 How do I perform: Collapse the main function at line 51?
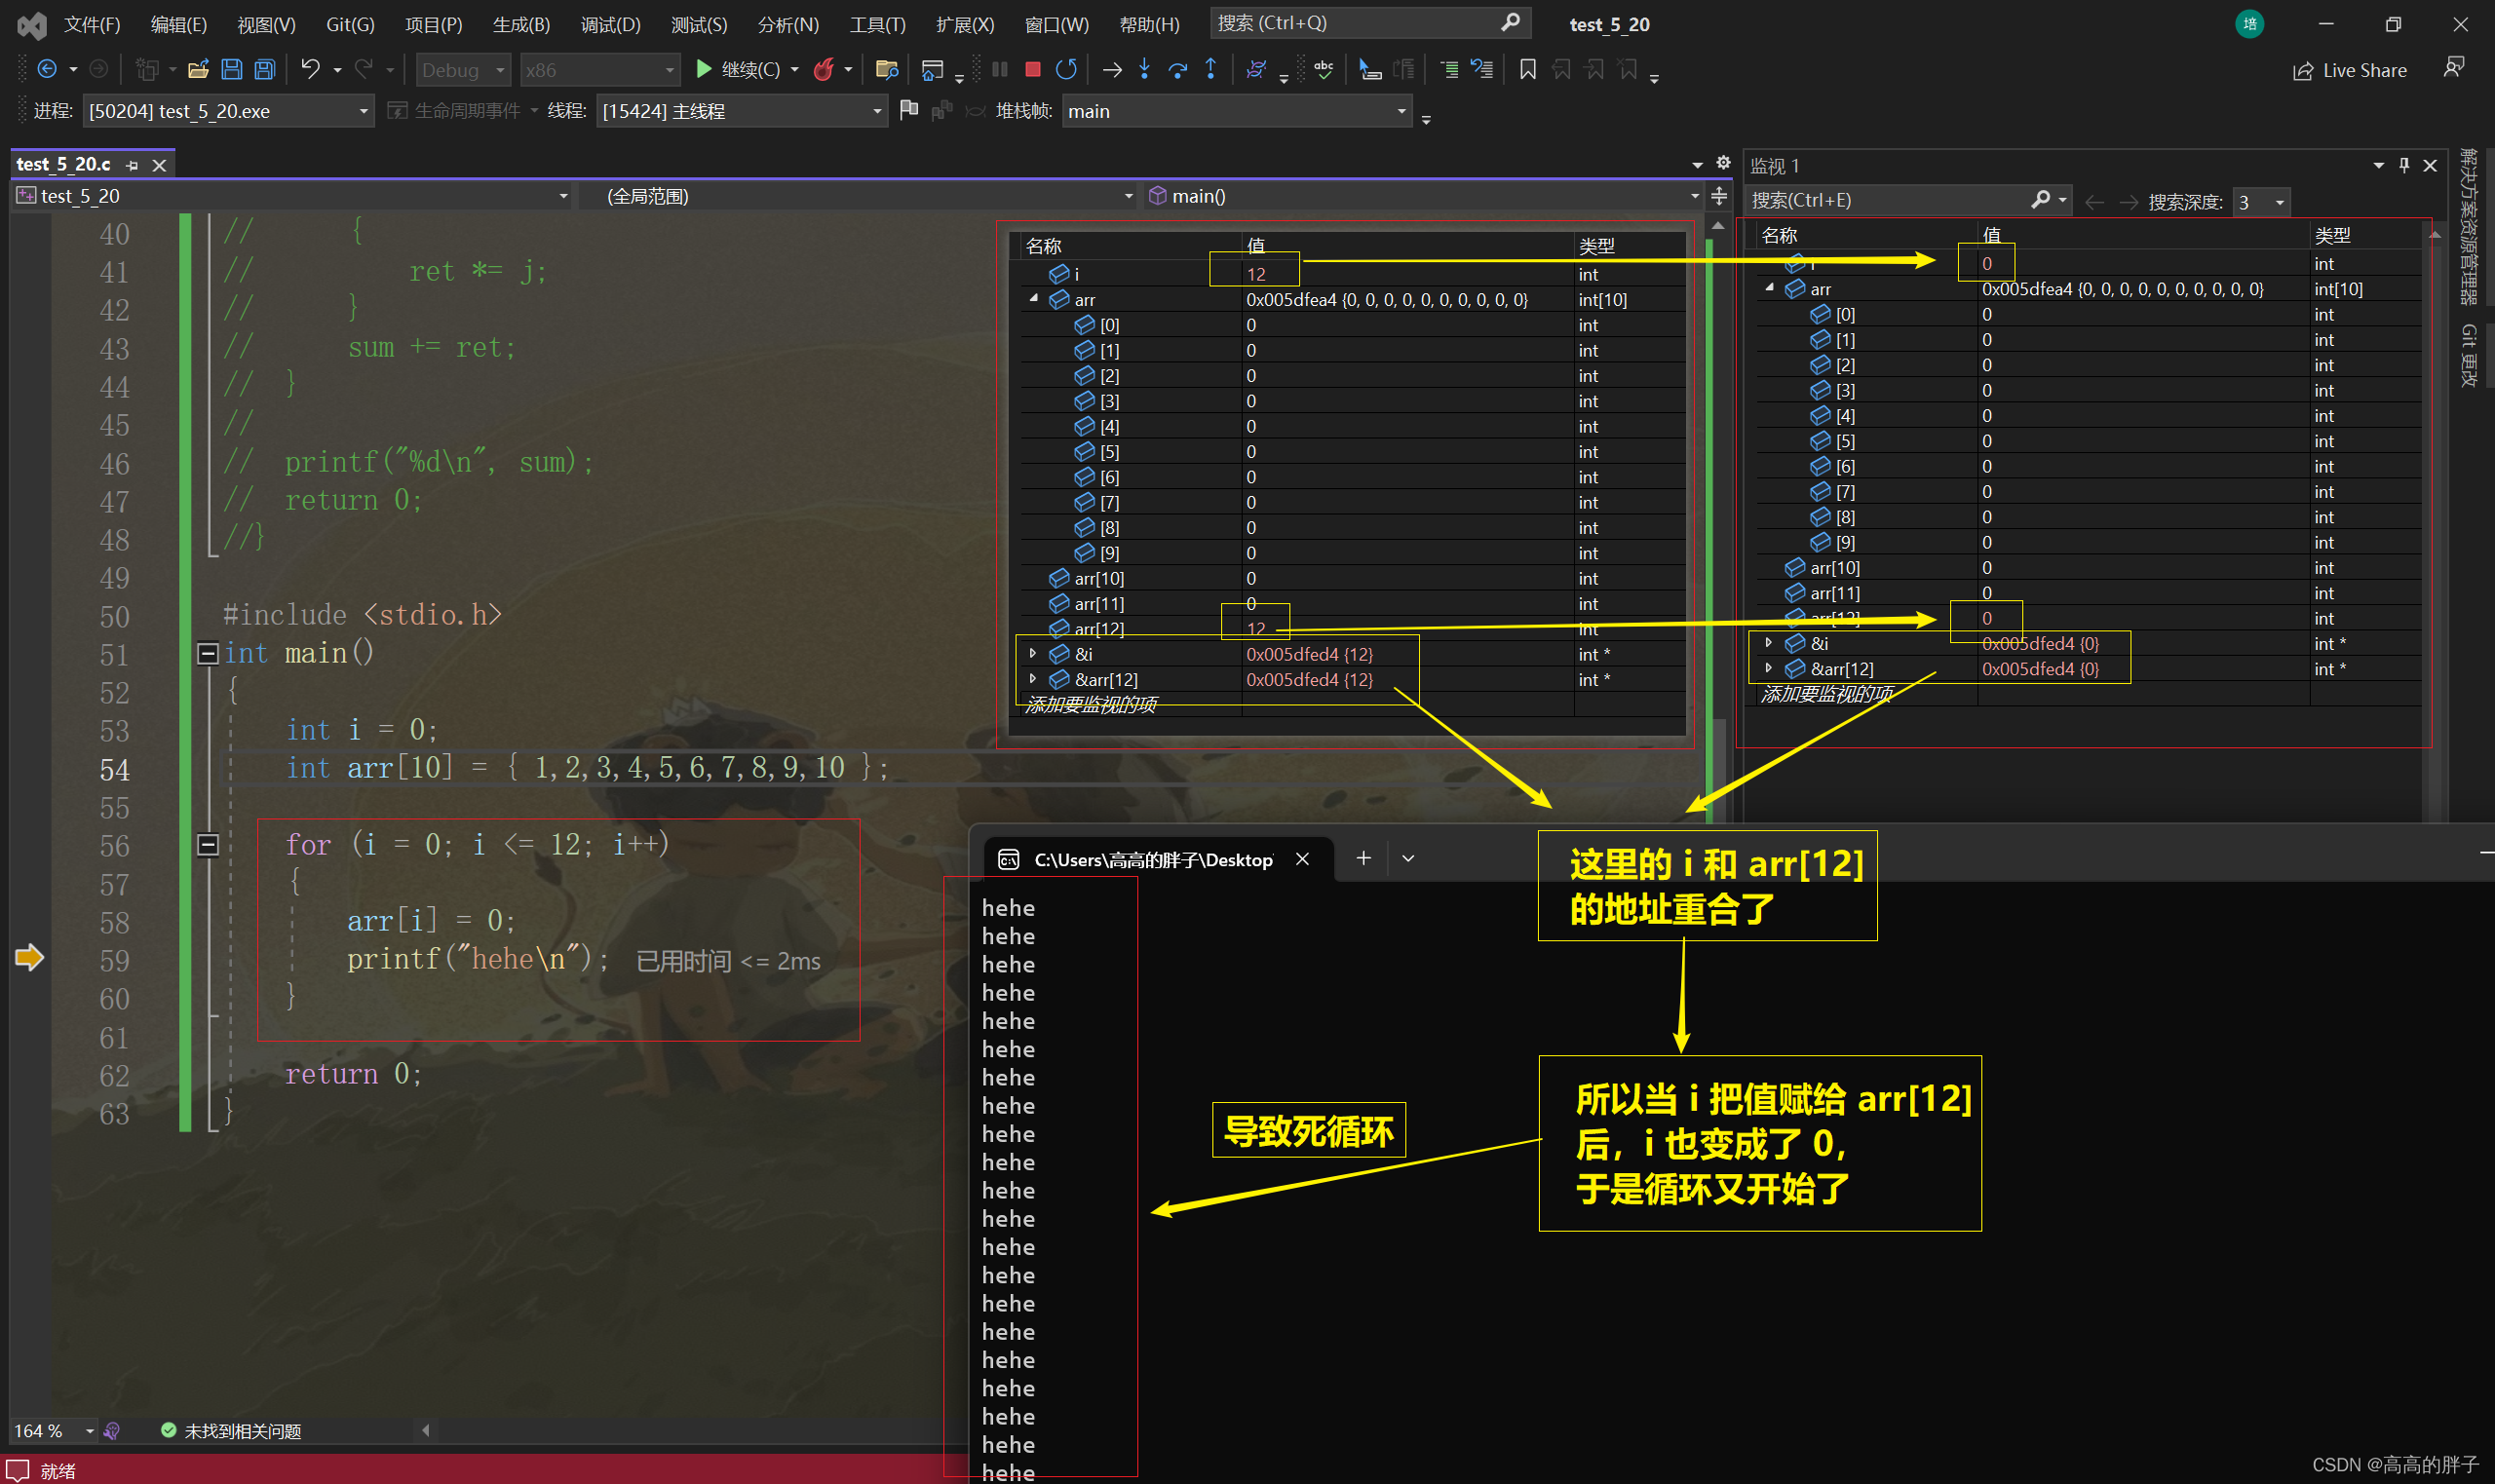point(208,654)
